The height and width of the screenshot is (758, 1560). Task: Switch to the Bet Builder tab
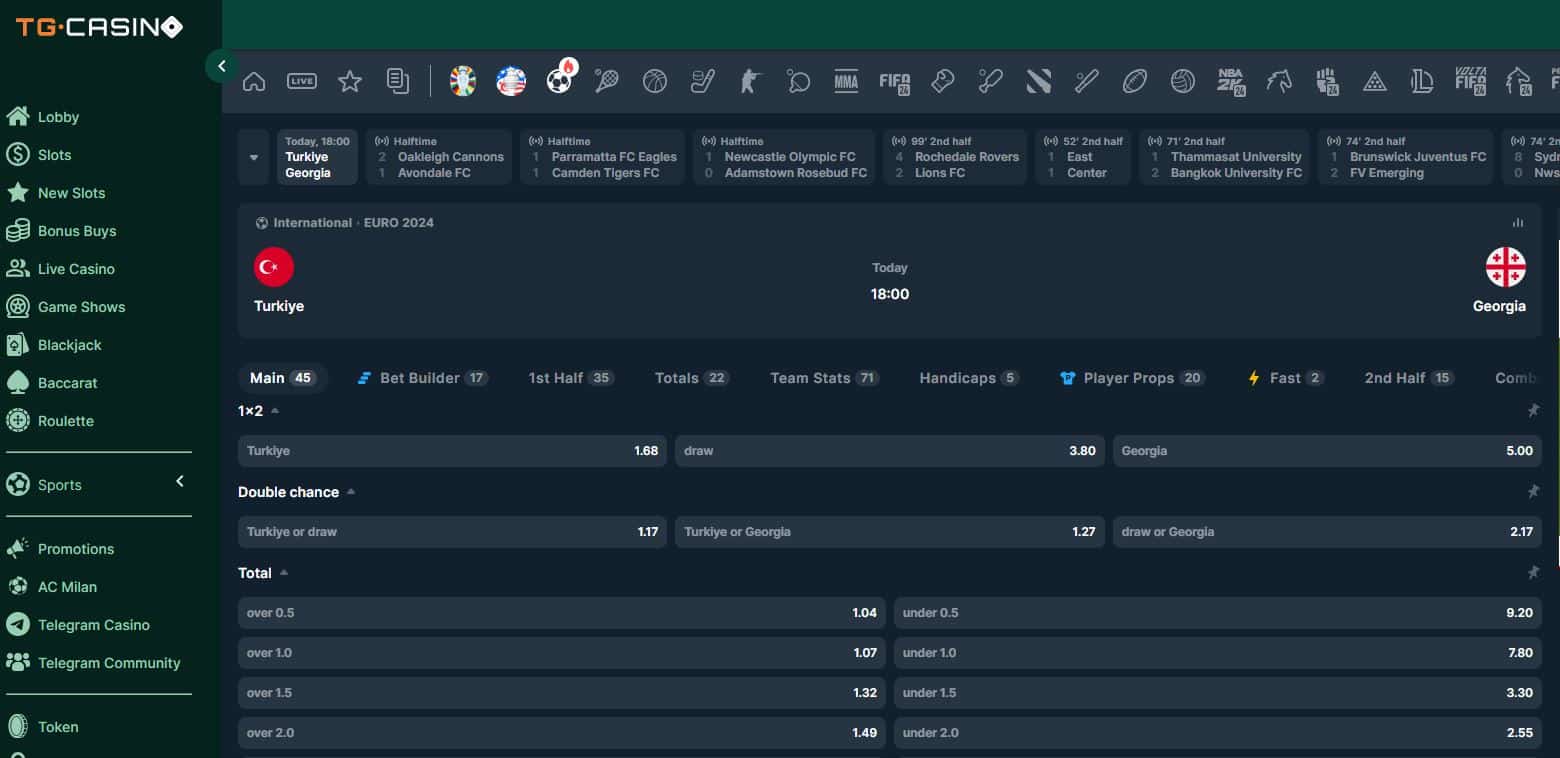pyautogui.click(x=422, y=378)
